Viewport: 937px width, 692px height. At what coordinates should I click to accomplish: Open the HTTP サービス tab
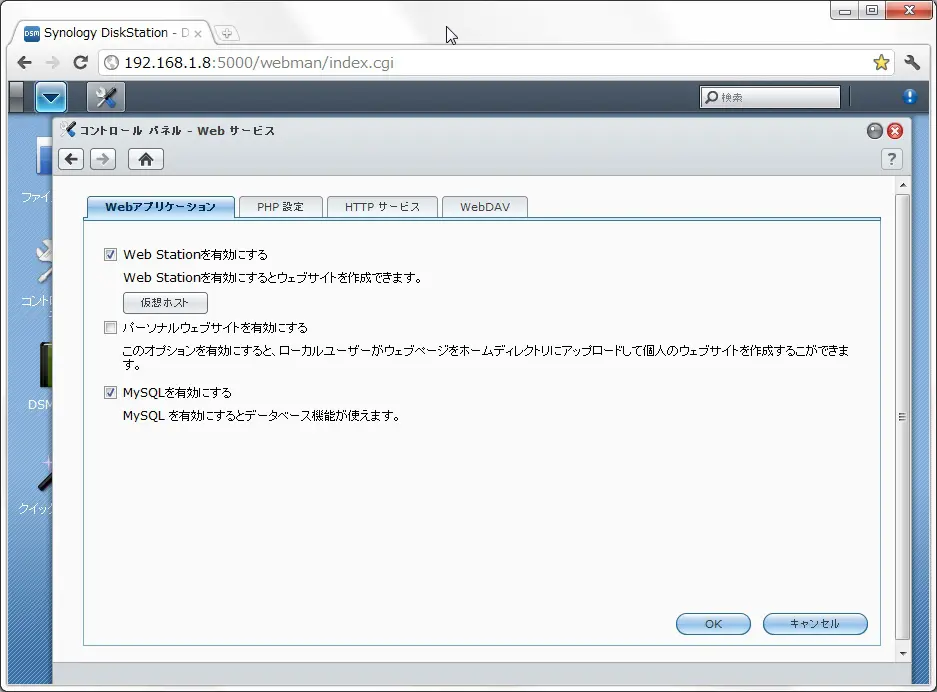[382, 207]
